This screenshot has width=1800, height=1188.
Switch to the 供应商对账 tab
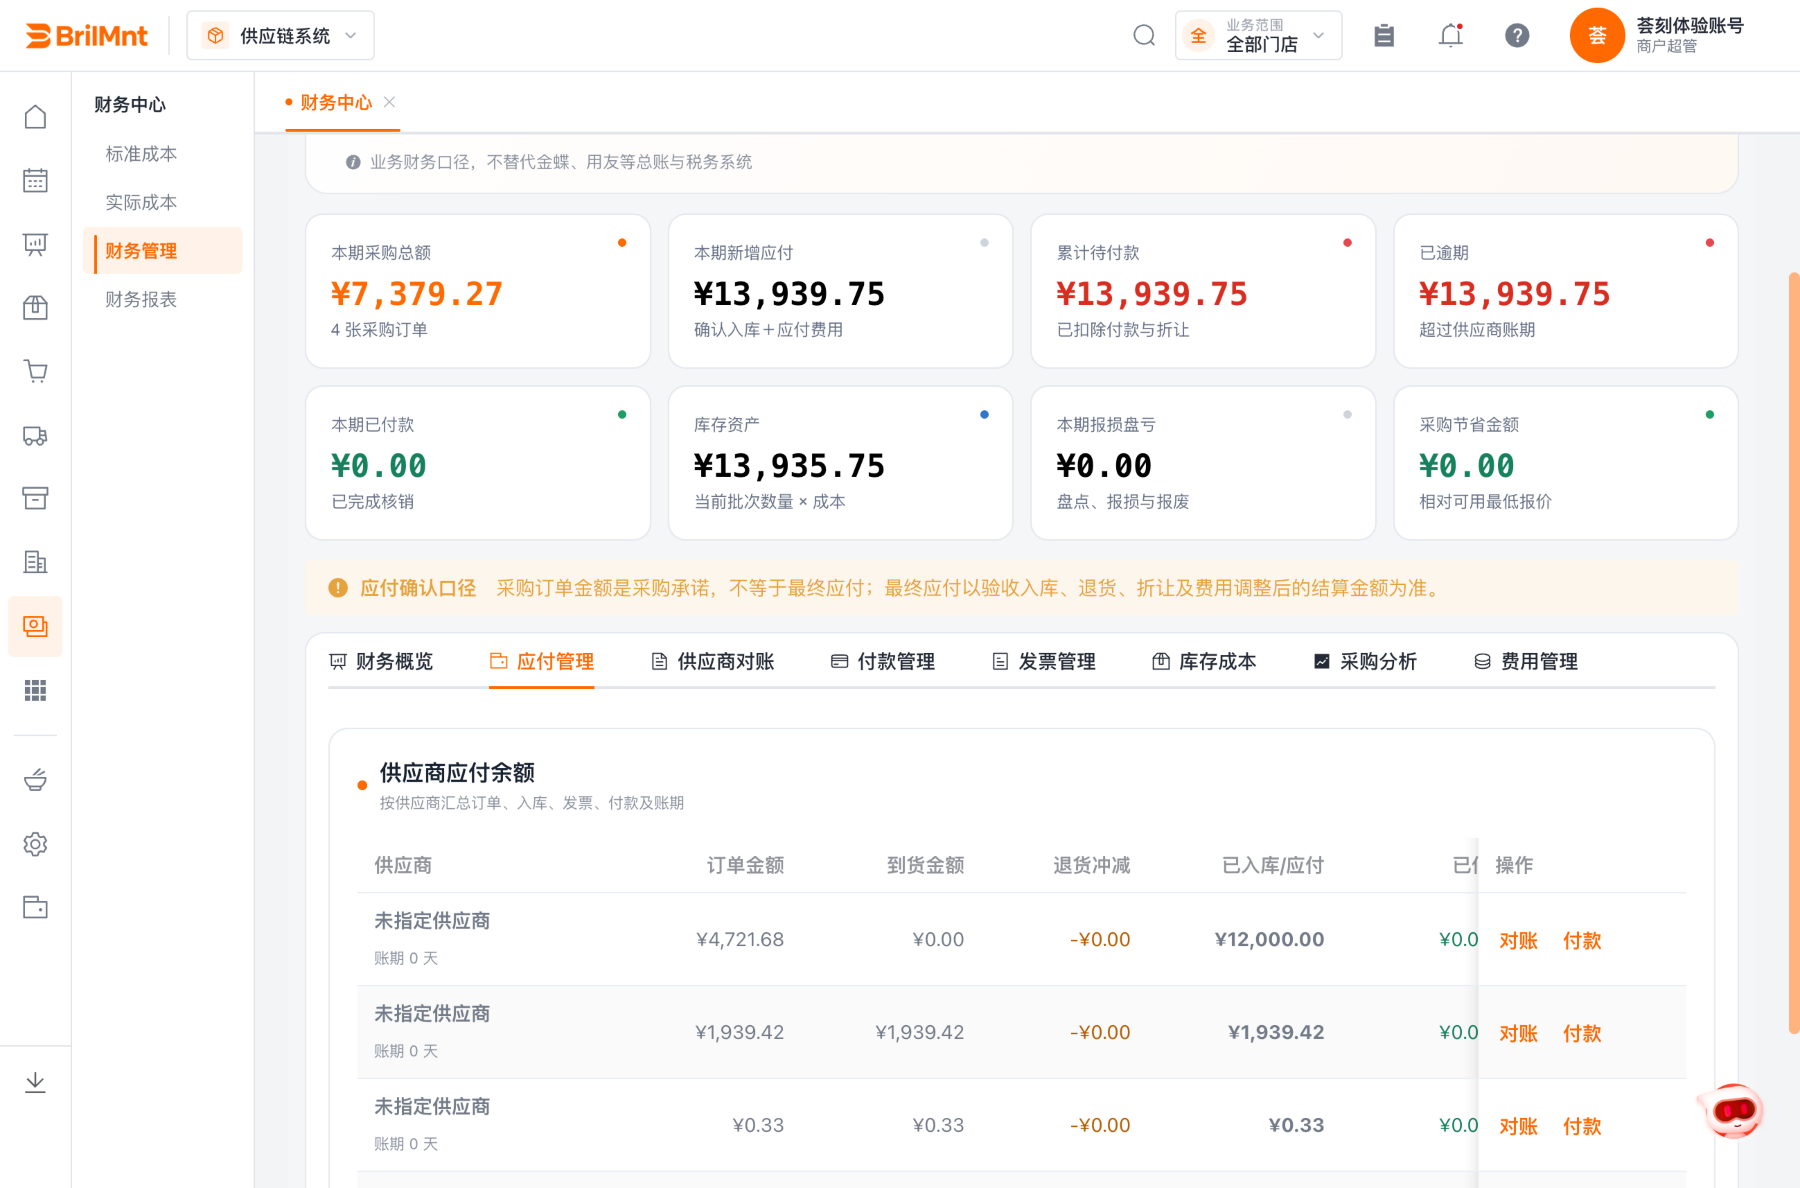(x=712, y=661)
